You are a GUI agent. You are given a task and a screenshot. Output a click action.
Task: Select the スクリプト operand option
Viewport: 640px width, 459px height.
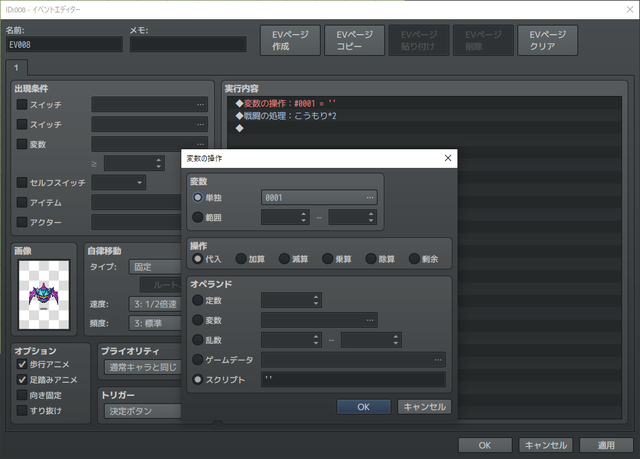(x=198, y=379)
